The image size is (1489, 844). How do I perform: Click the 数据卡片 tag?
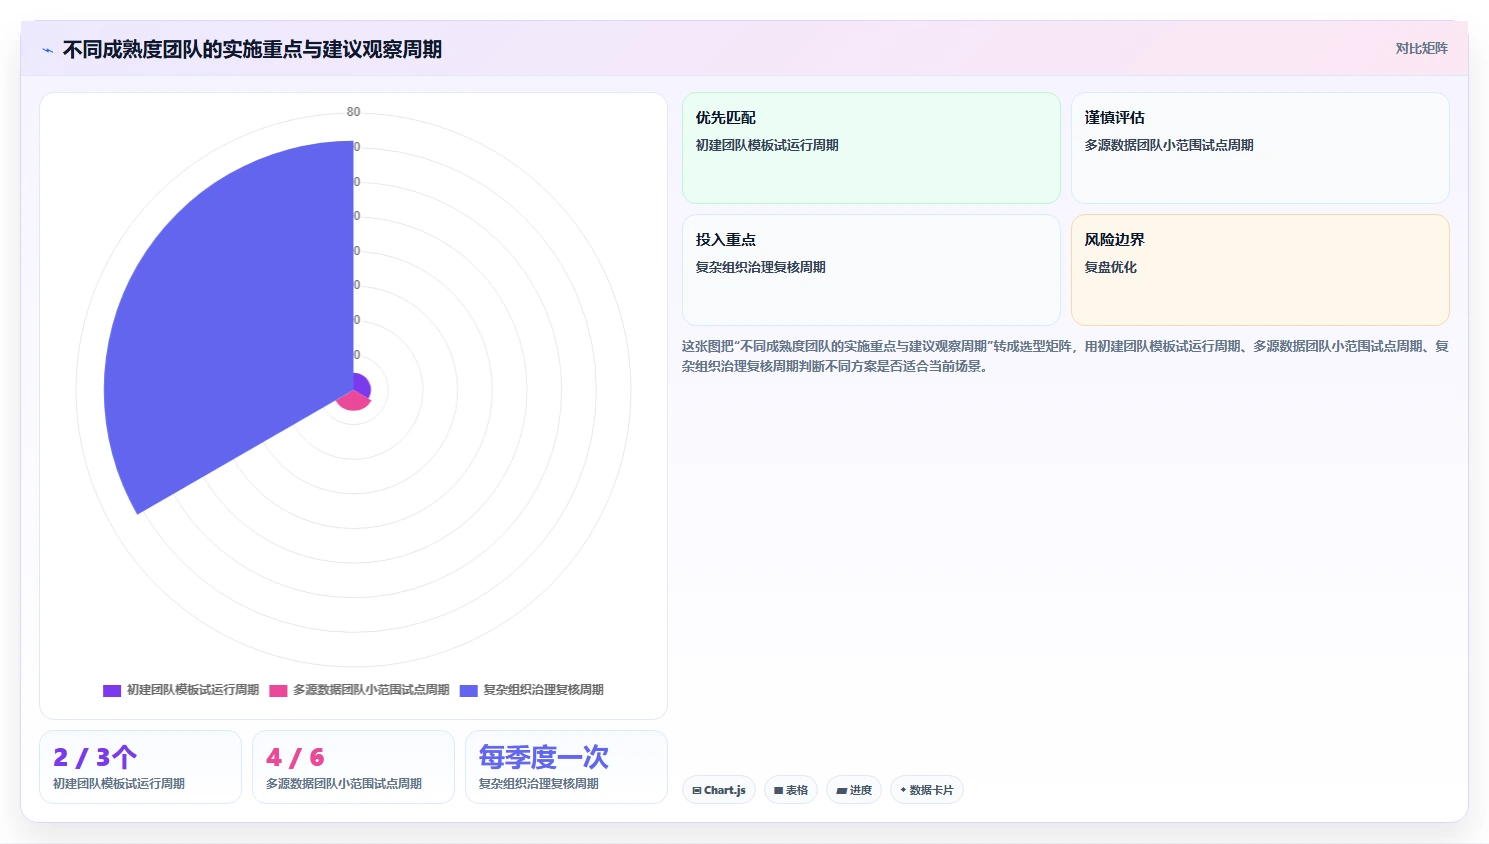pos(926,790)
